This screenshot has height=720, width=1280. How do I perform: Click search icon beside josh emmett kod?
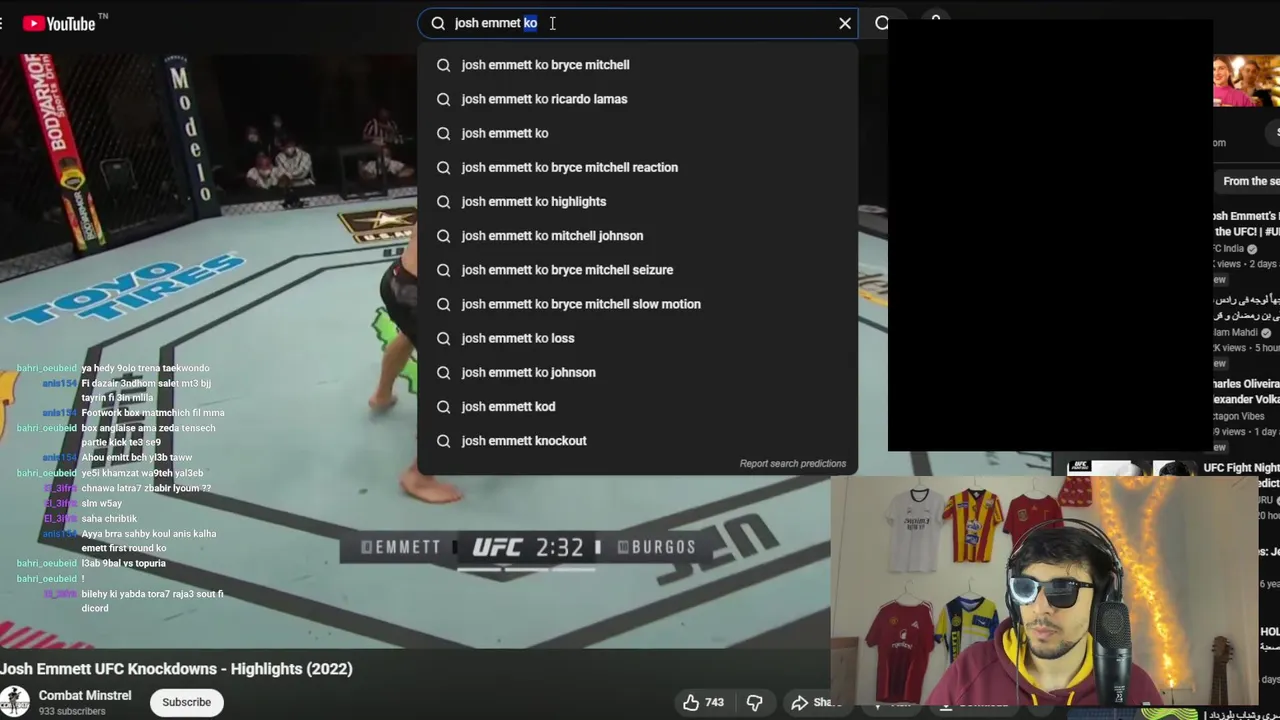point(443,406)
